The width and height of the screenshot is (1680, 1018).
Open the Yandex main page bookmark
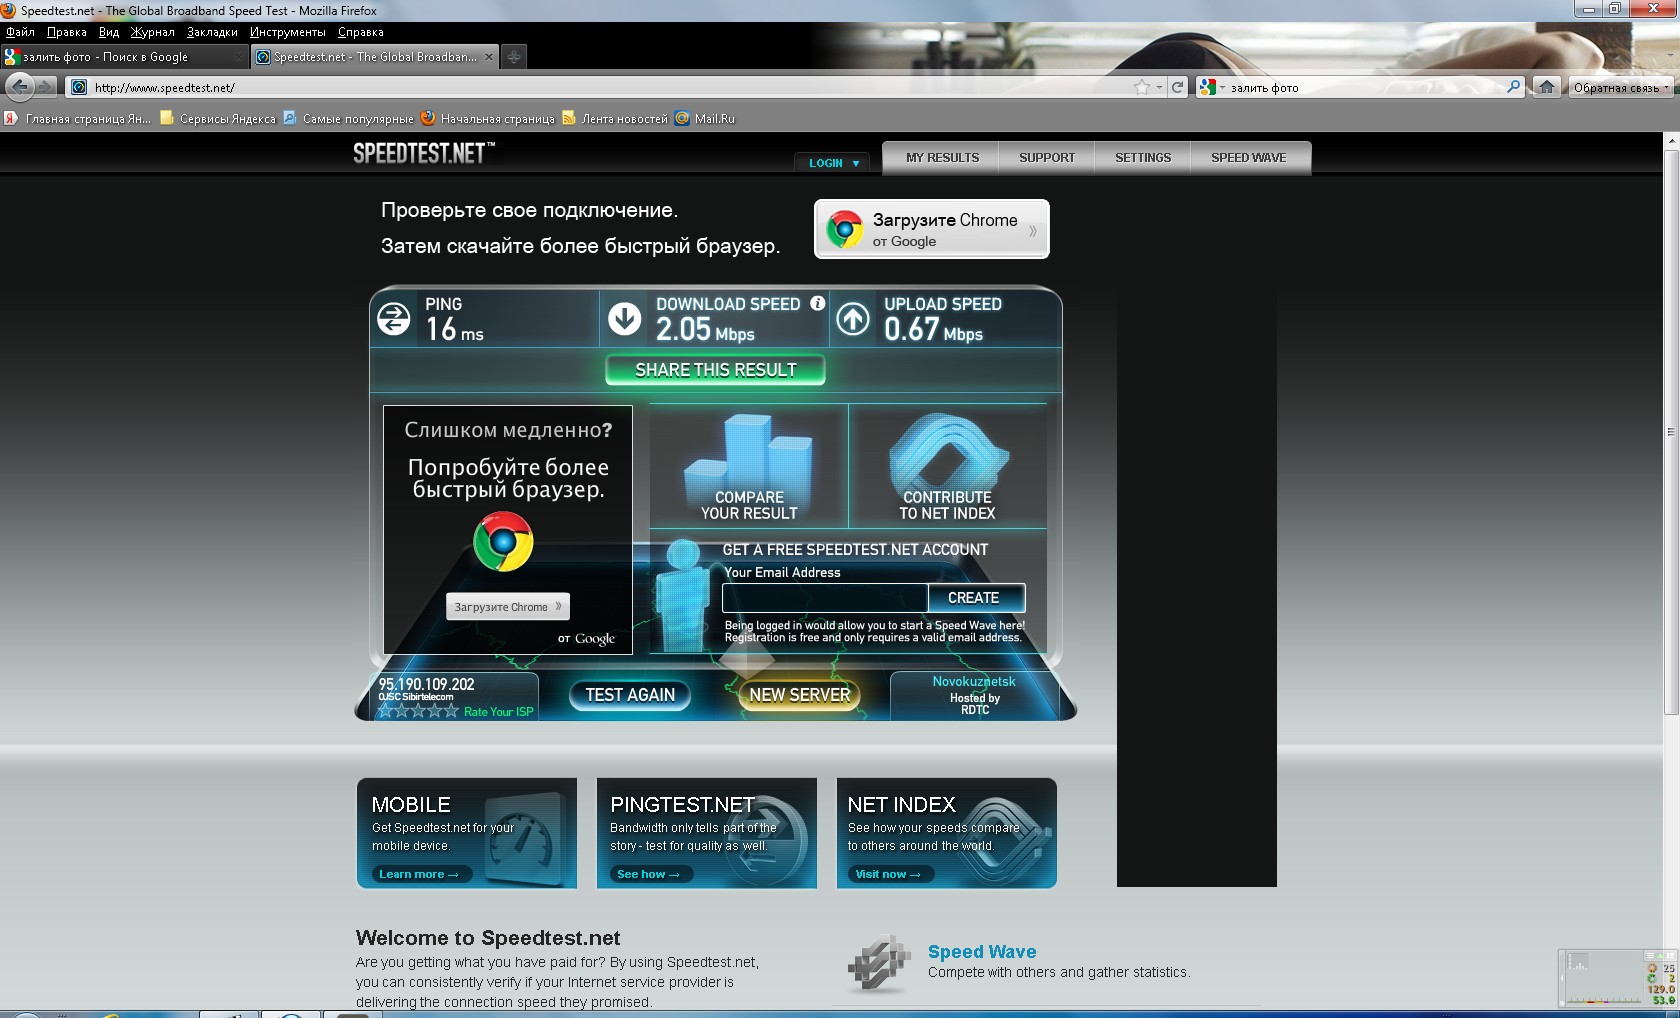tap(78, 118)
